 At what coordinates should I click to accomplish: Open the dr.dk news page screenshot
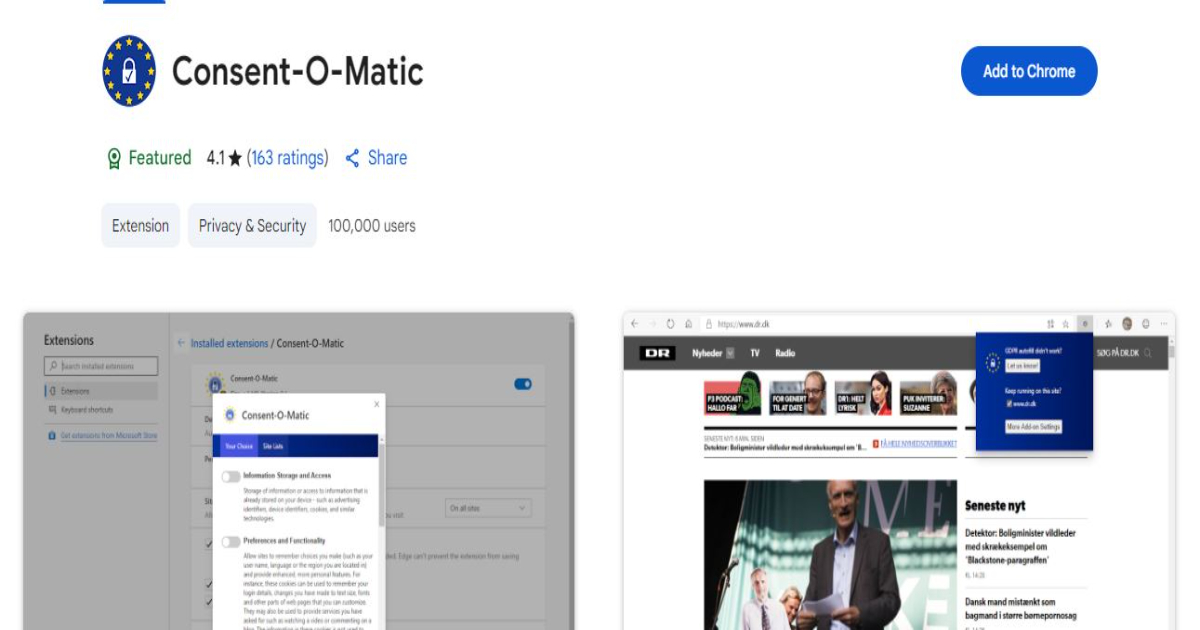(x=899, y=471)
